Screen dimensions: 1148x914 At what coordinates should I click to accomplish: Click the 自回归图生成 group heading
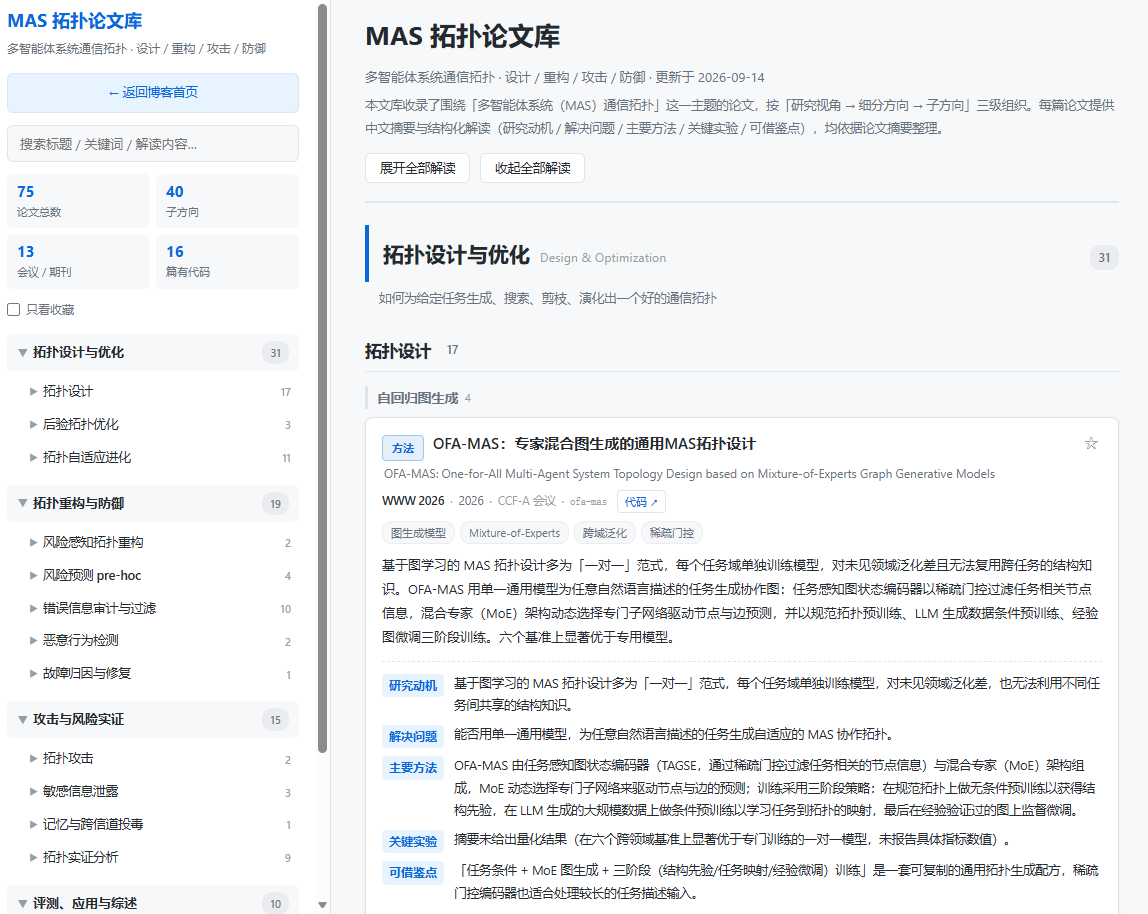pos(417,398)
